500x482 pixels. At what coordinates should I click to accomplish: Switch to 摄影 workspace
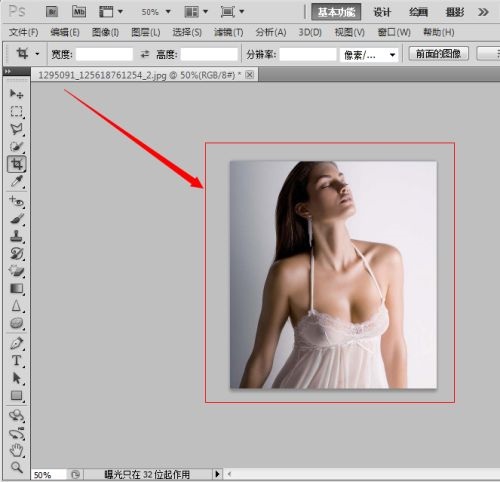(x=455, y=12)
